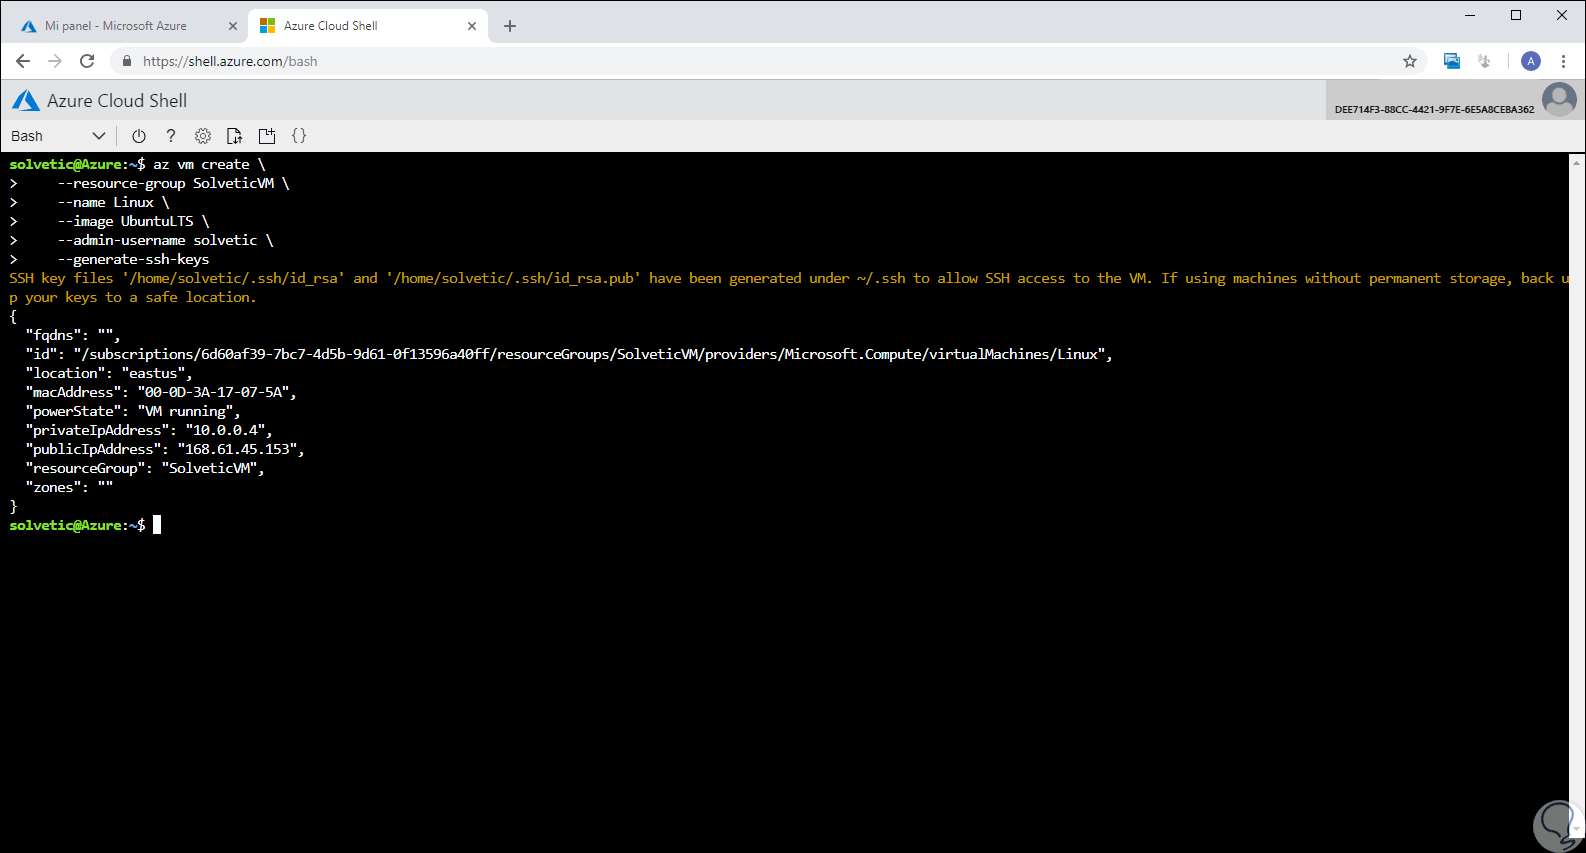Click the upload/download files icon
Viewport: 1586px width, 853px height.
(x=235, y=136)
